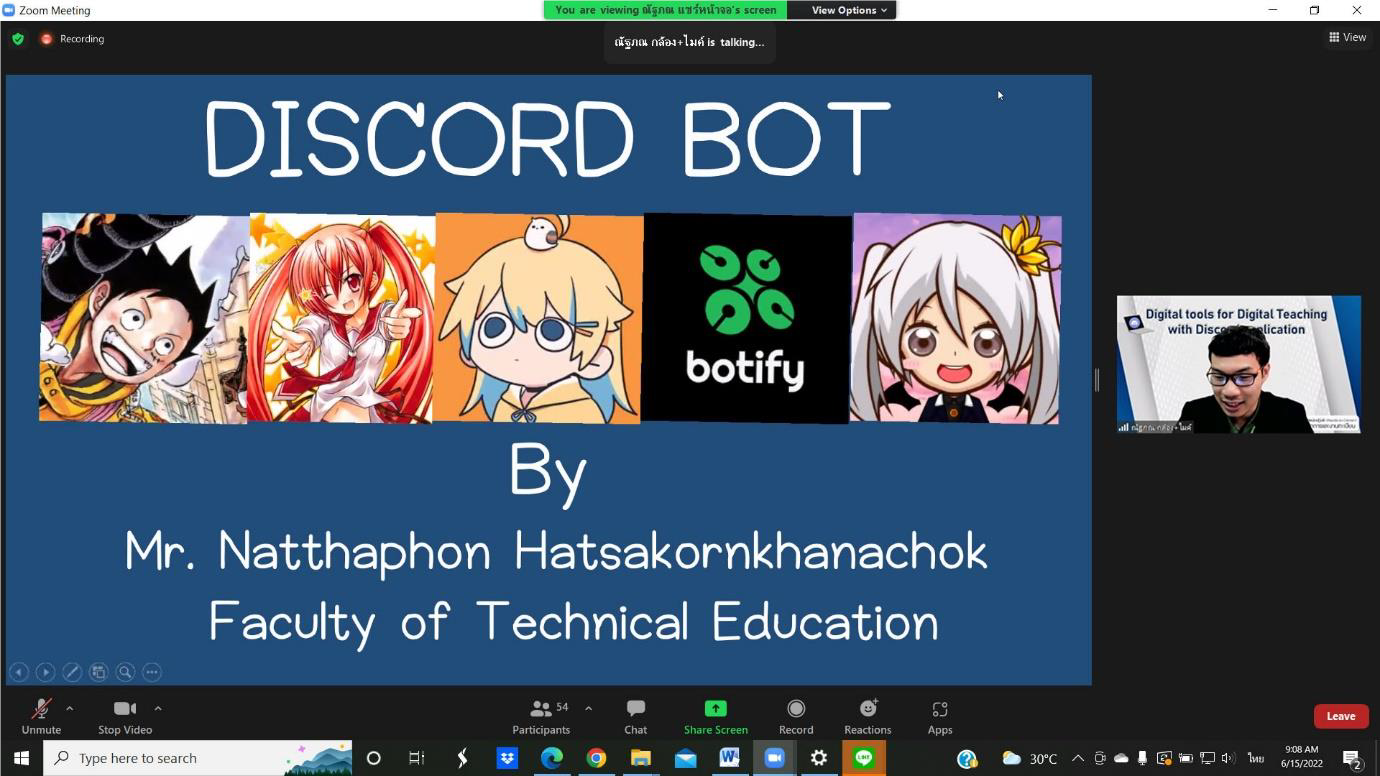Open the network monitor tray icon
The image size is (1380, 776).
pos(1207,758)
